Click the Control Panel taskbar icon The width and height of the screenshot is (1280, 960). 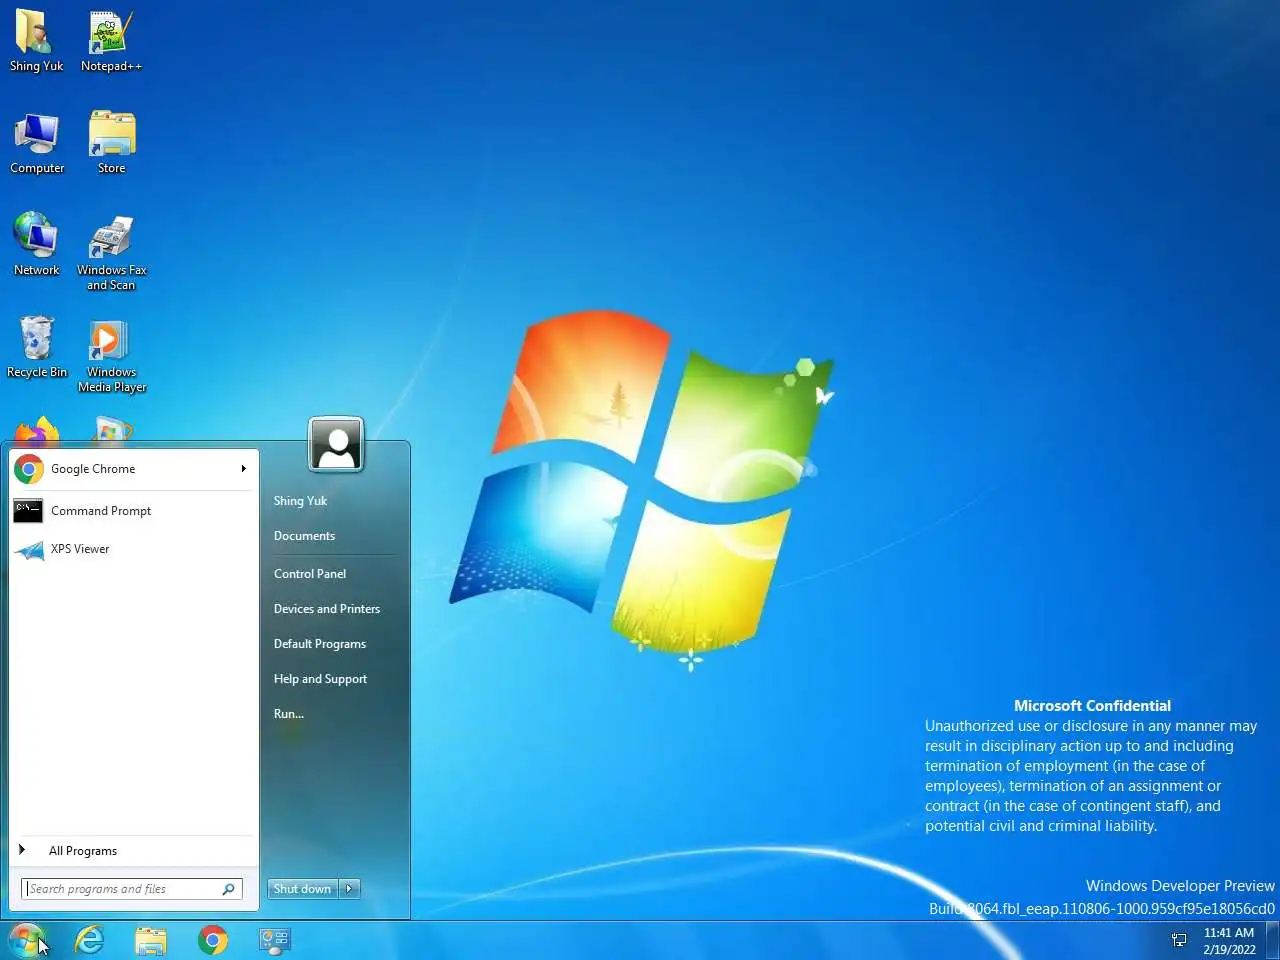[275, 940]
